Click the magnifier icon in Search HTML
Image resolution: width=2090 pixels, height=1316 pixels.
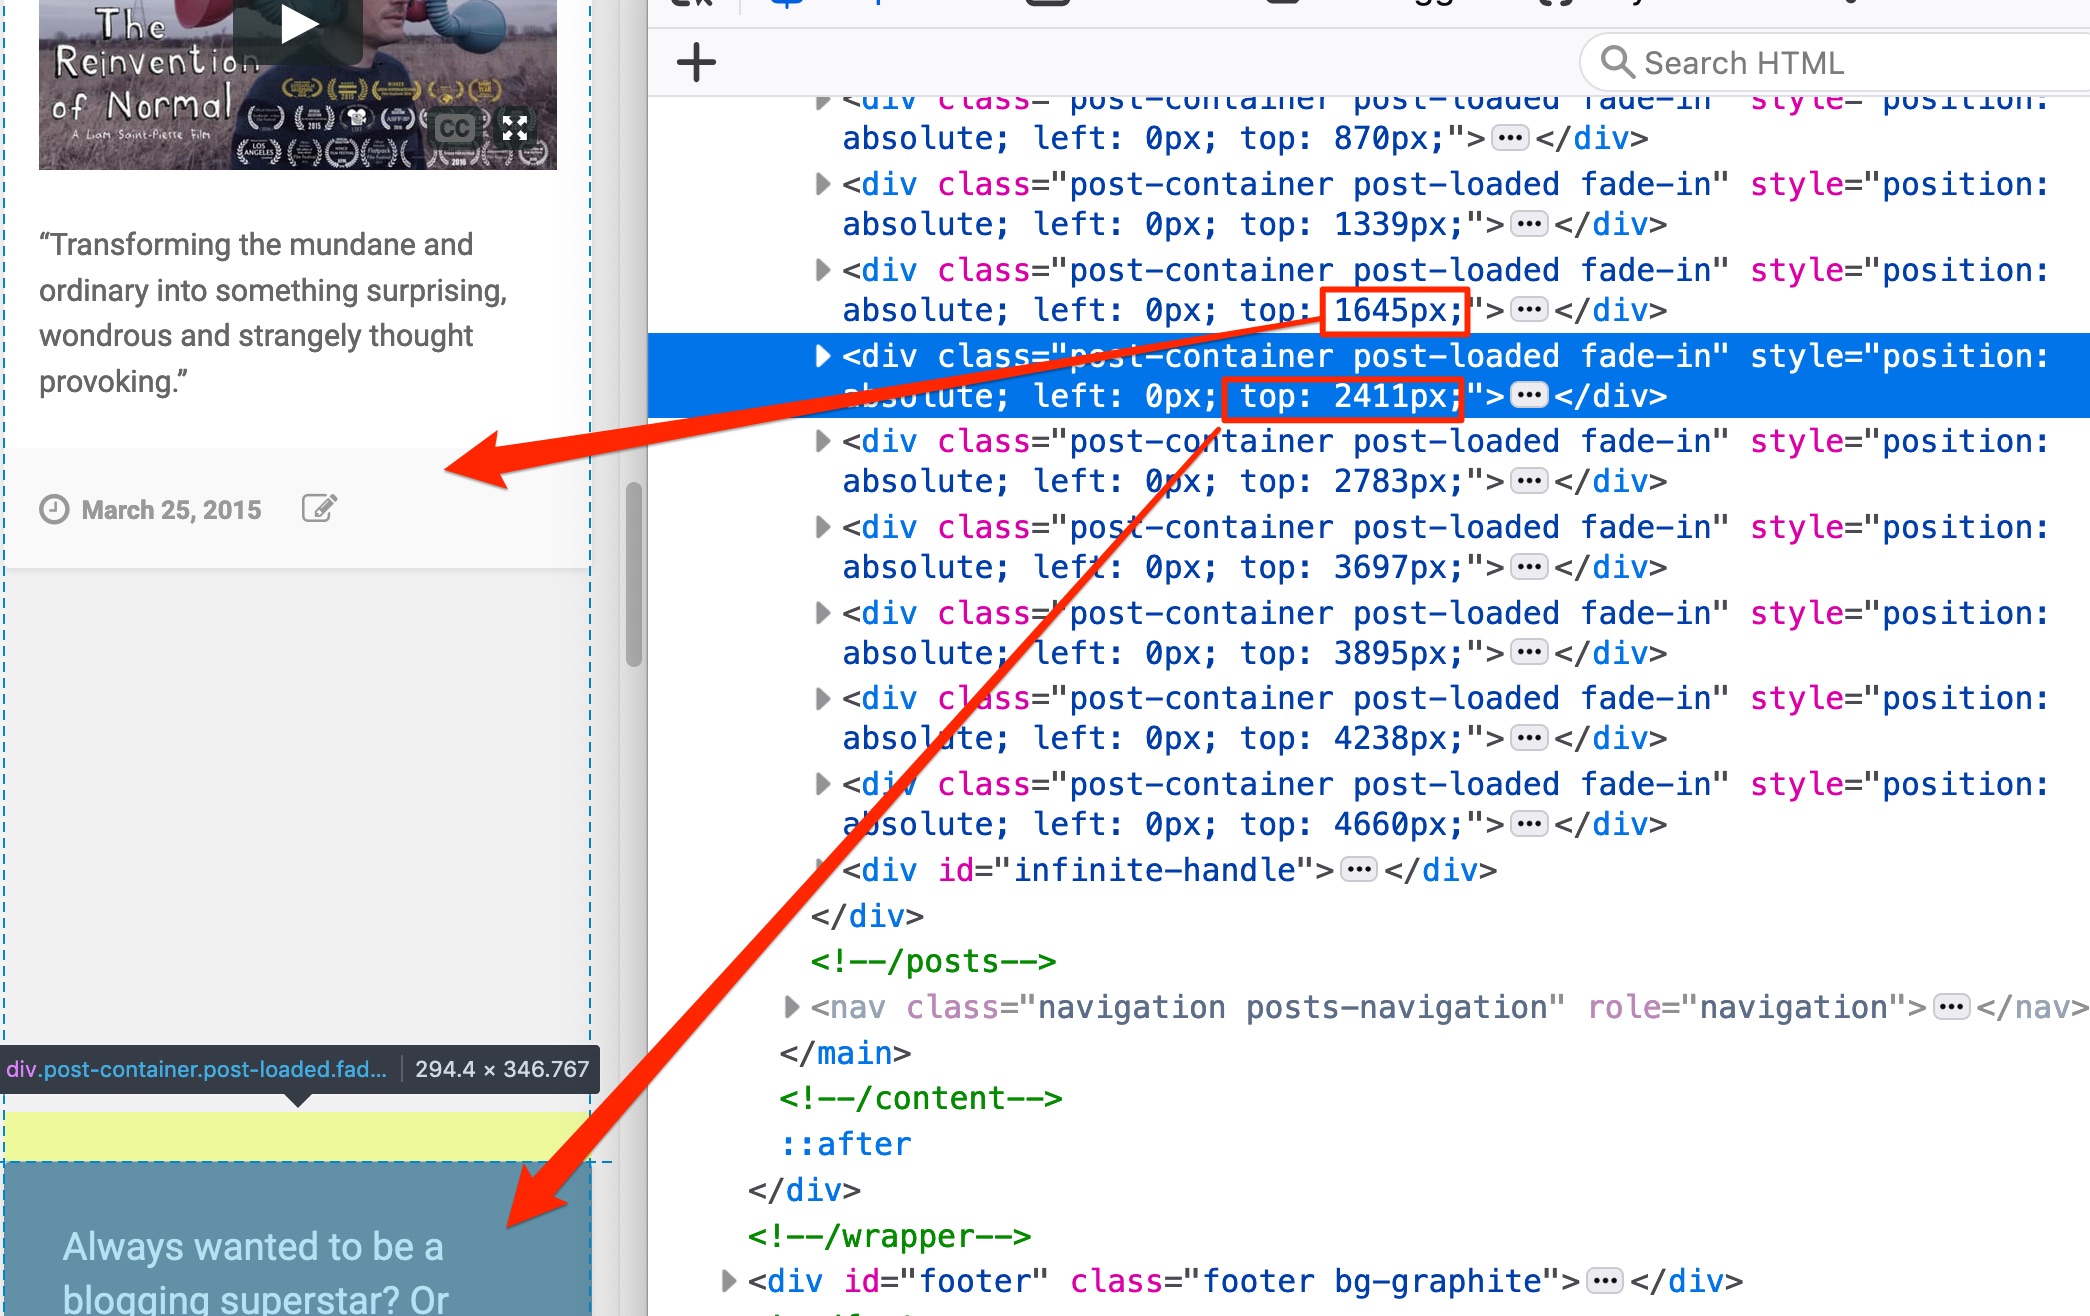tap(1616, 62)
